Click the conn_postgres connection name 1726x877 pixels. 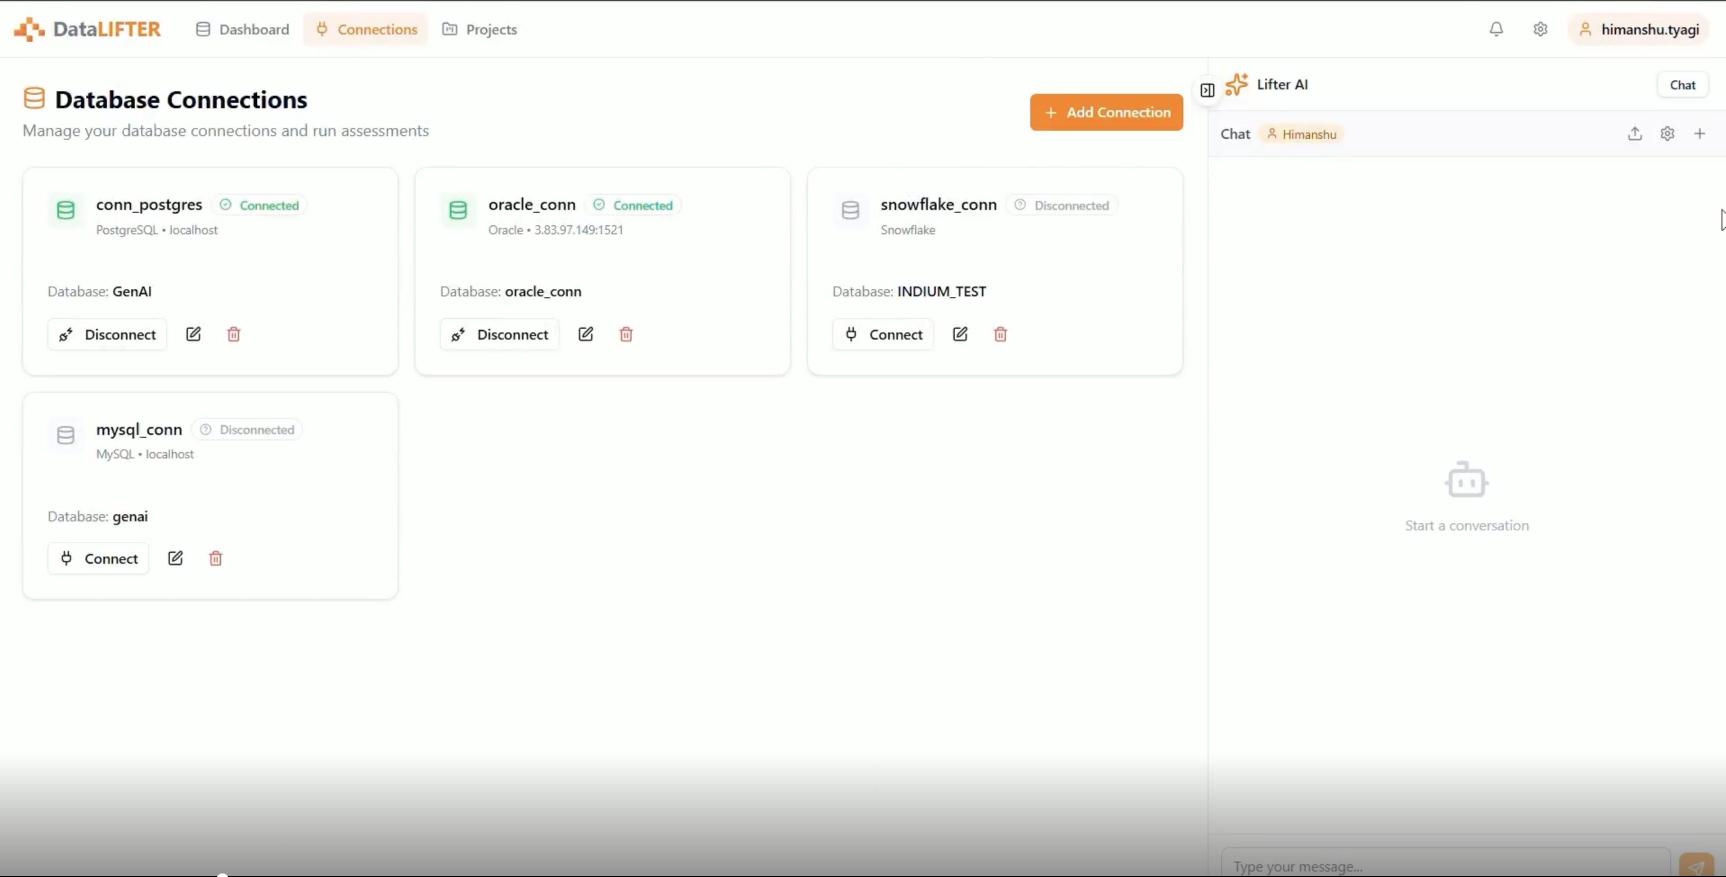(149, 205)
